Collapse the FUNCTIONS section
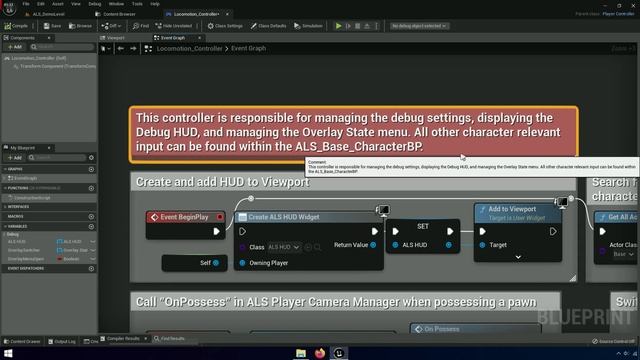The width and height of the screenshot is (640, 360). click(5, 188)
